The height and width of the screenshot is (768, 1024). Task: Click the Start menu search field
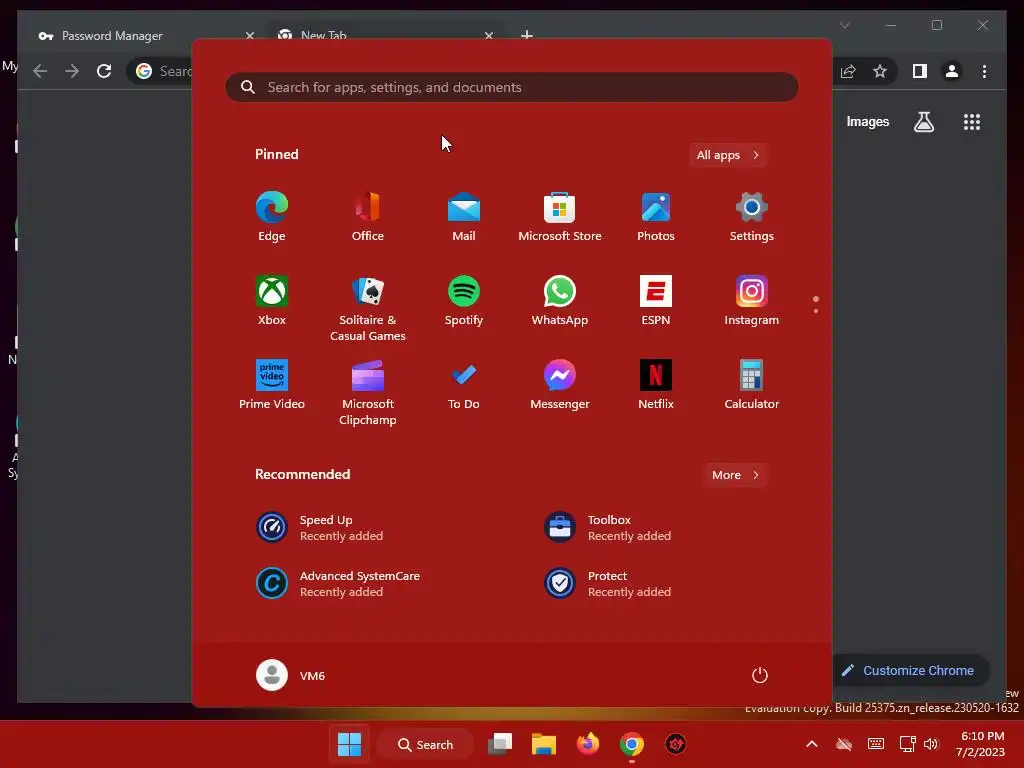(x=511, y=88)
